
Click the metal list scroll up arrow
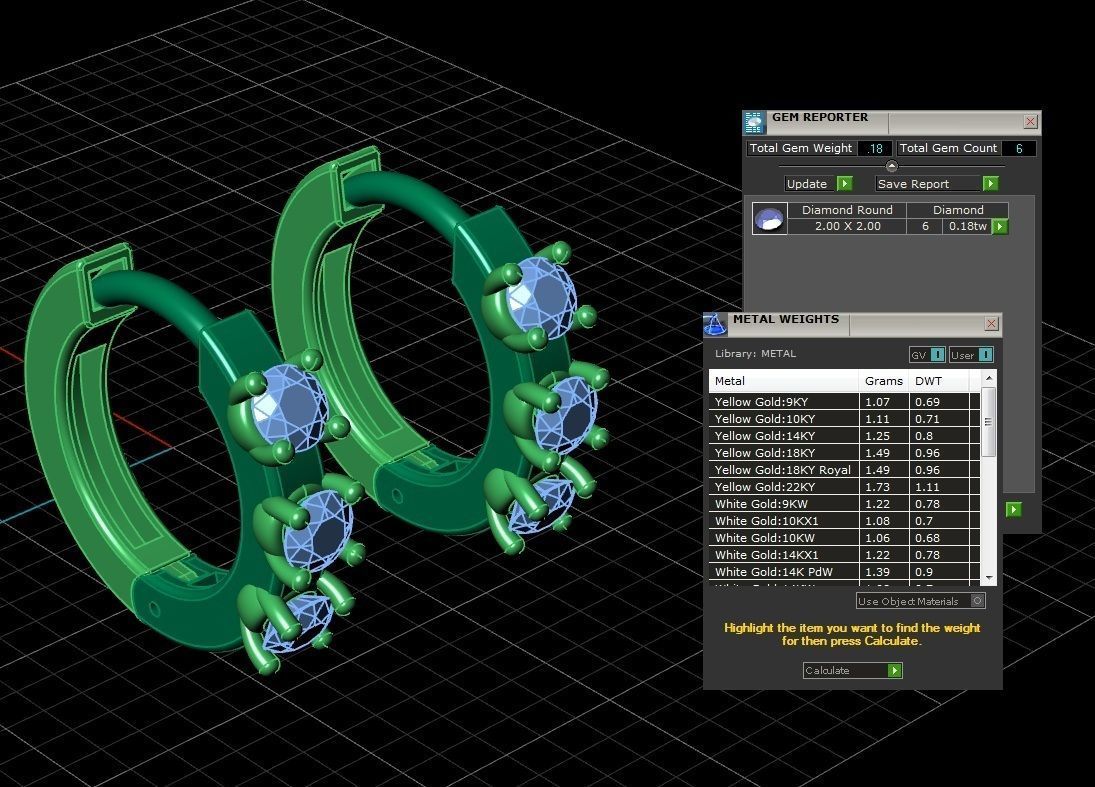pos(989,378)
